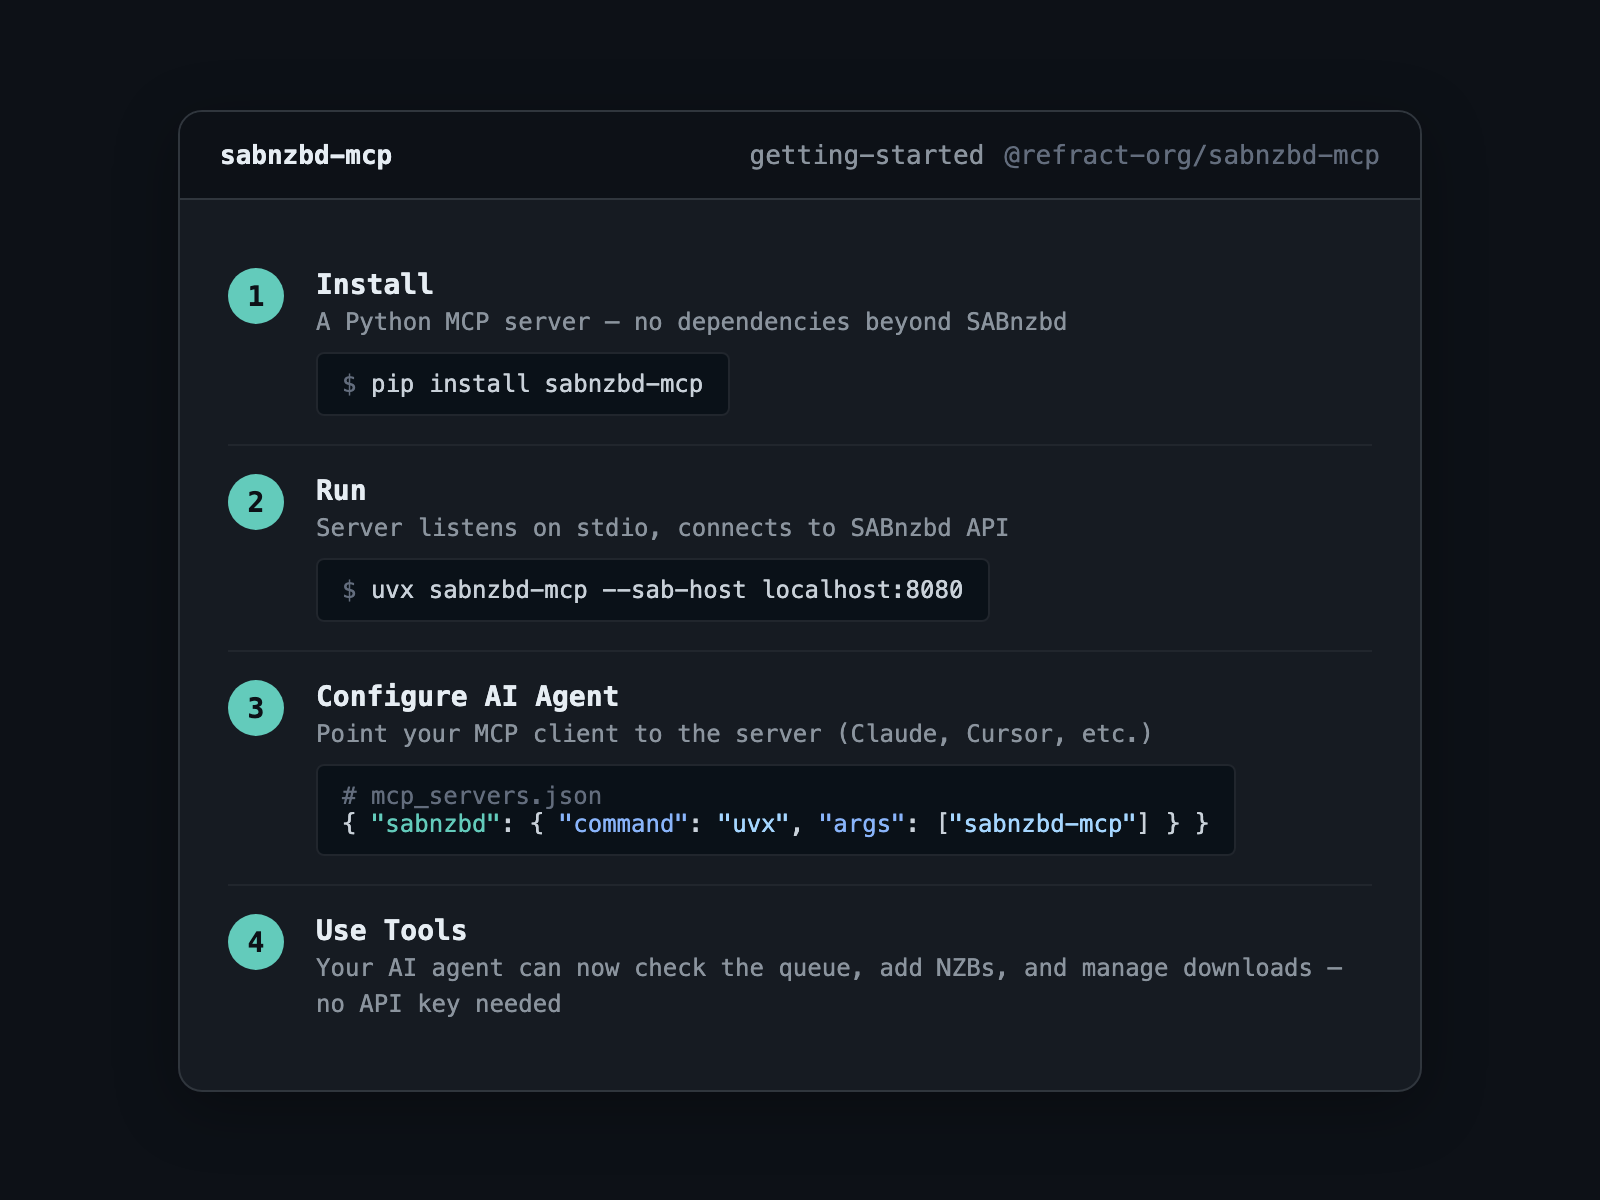This screenshot has width=1600, height=1200.
Task: Click the Use Tools heading
Action: 391,930
